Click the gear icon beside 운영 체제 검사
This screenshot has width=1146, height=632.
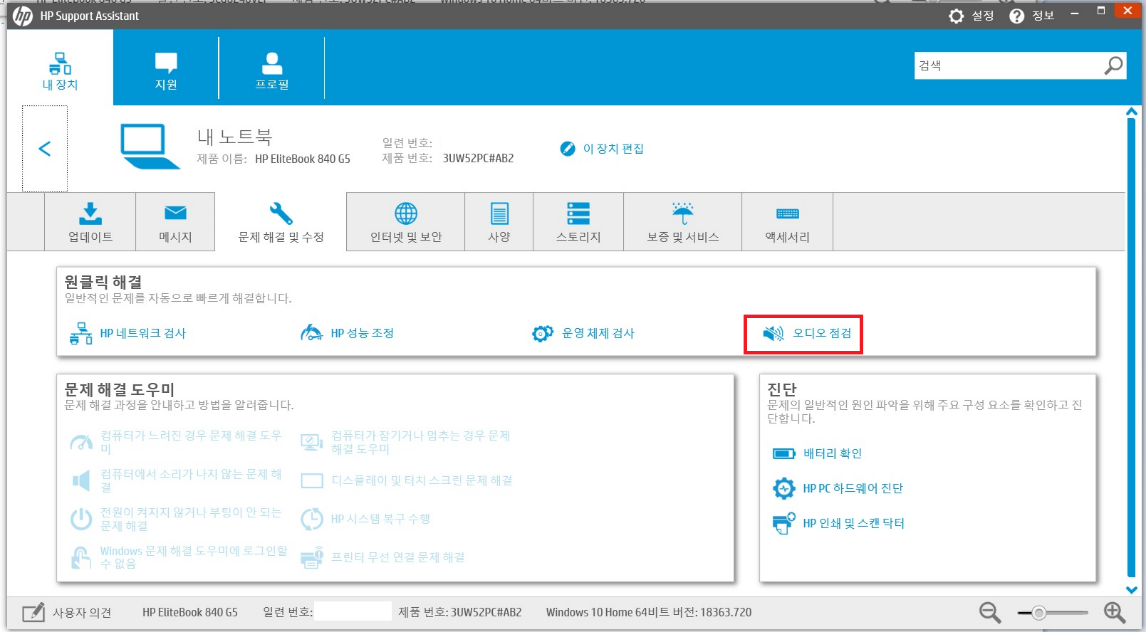[542, 334]
